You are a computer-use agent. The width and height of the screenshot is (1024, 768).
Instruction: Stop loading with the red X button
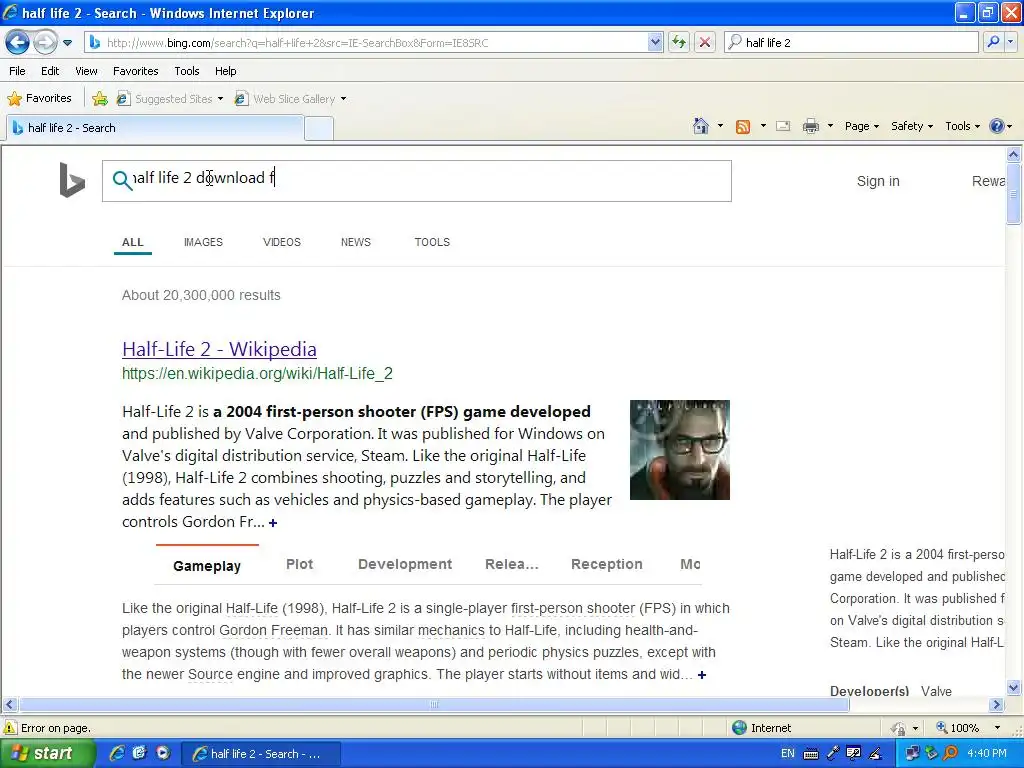click(705, 42)
